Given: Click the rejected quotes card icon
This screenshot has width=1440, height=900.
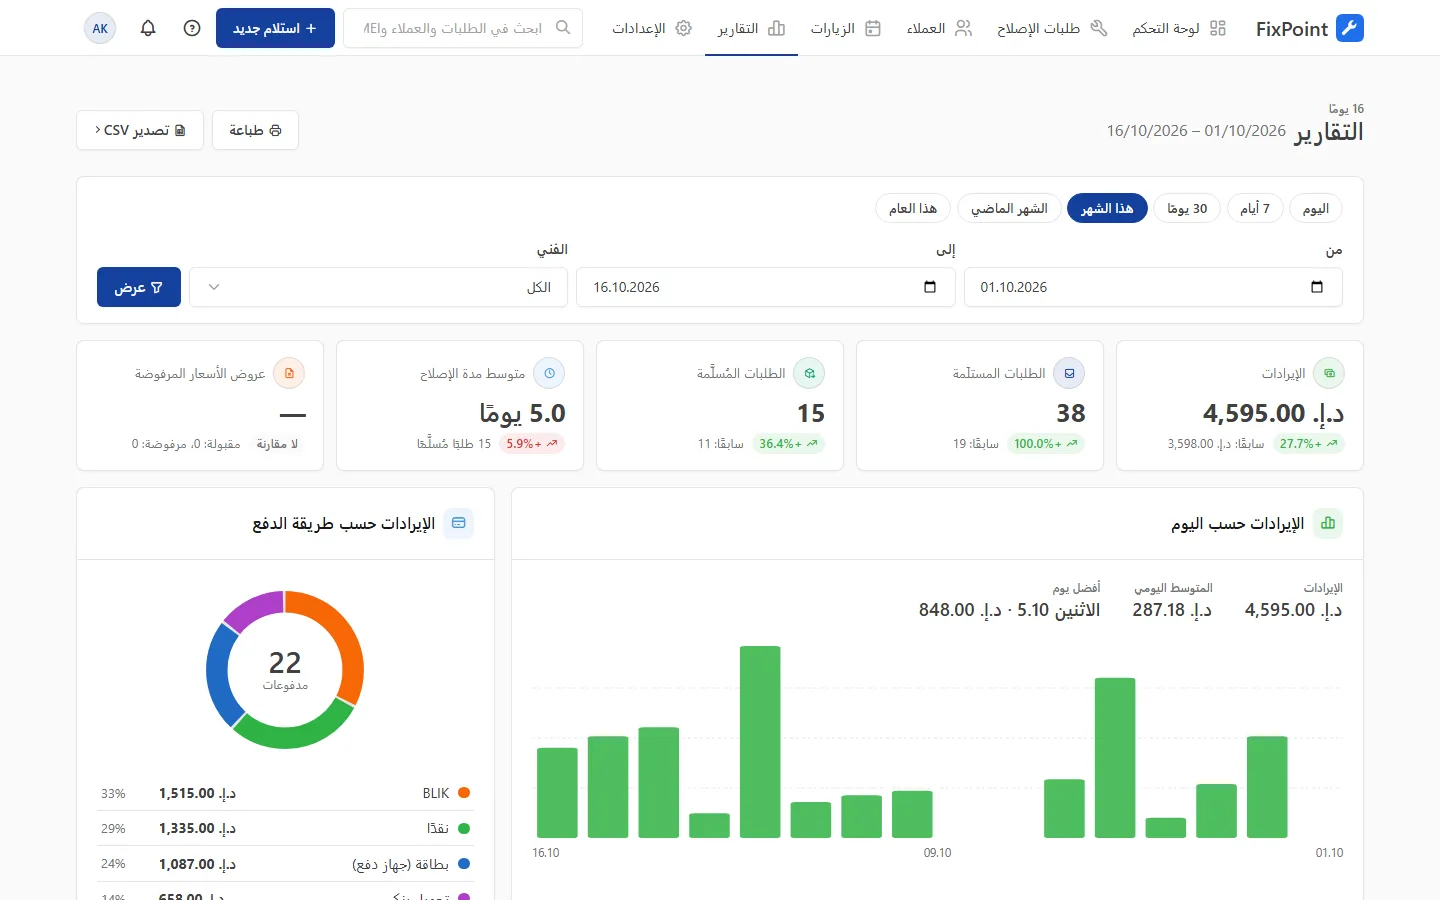Looking at the screenshot, I should coord(289,373).
